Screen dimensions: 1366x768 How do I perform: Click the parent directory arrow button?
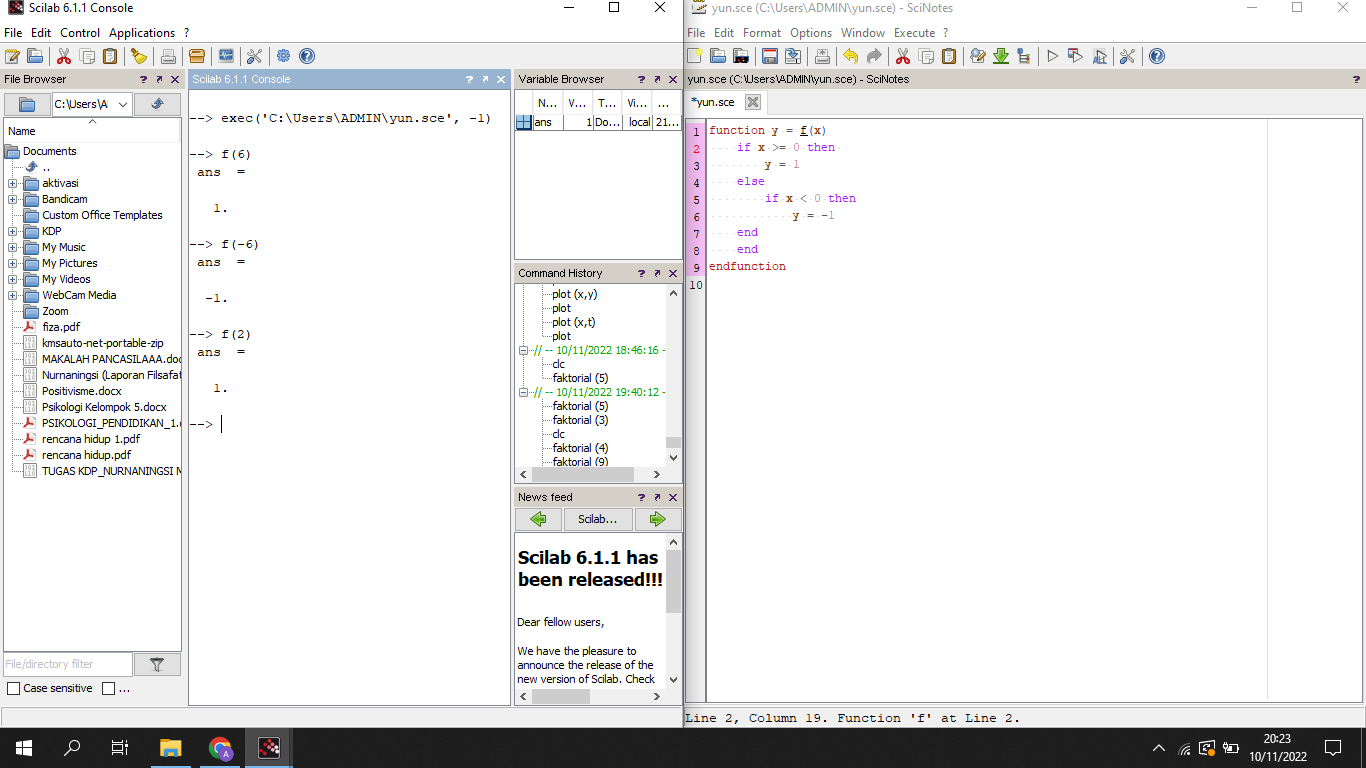(157, 104)
